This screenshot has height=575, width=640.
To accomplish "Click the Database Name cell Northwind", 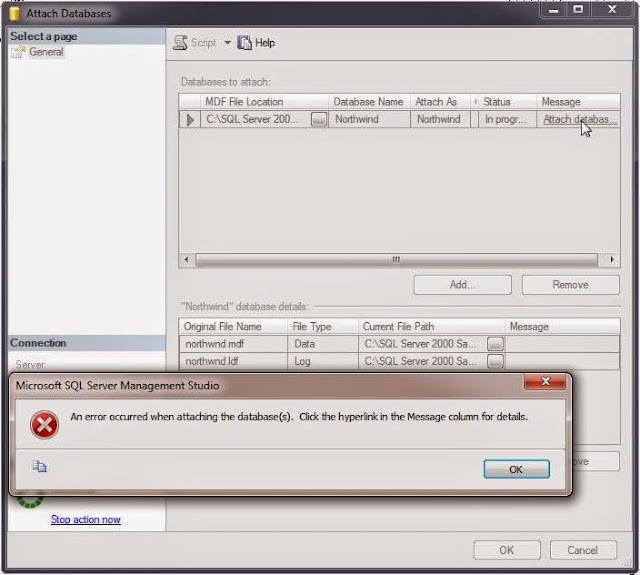I will [369, 119].
